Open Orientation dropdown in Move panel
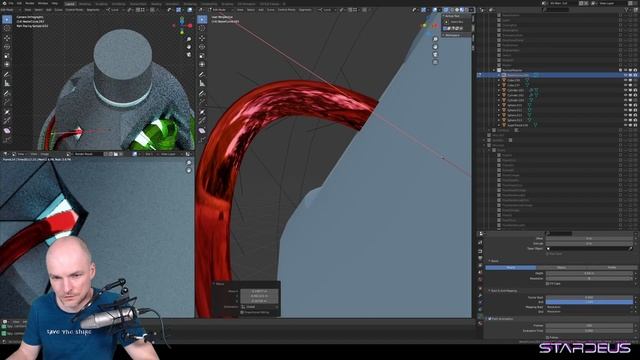 pos(260,307)
